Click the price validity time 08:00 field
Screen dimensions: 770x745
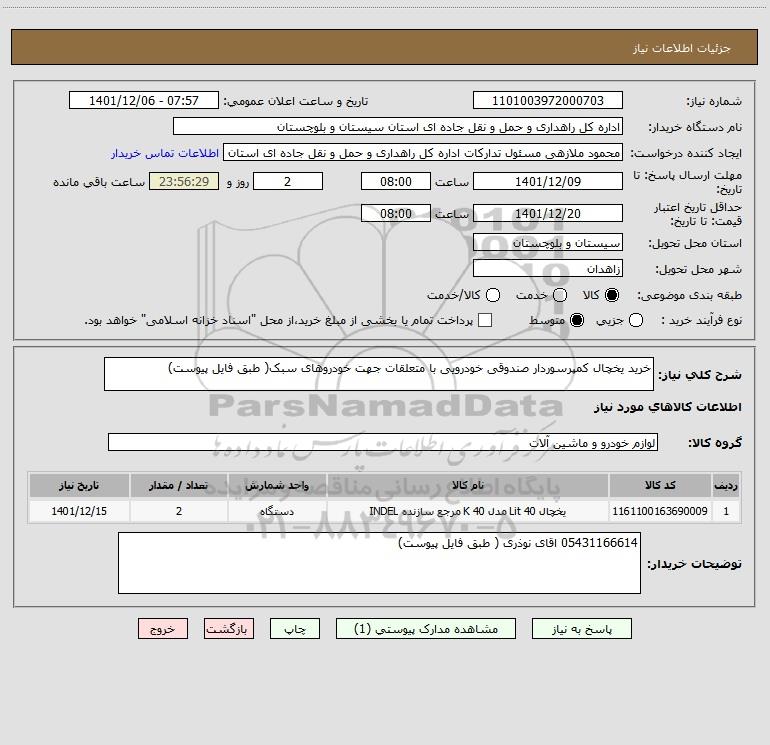click(x=396, y=213)
